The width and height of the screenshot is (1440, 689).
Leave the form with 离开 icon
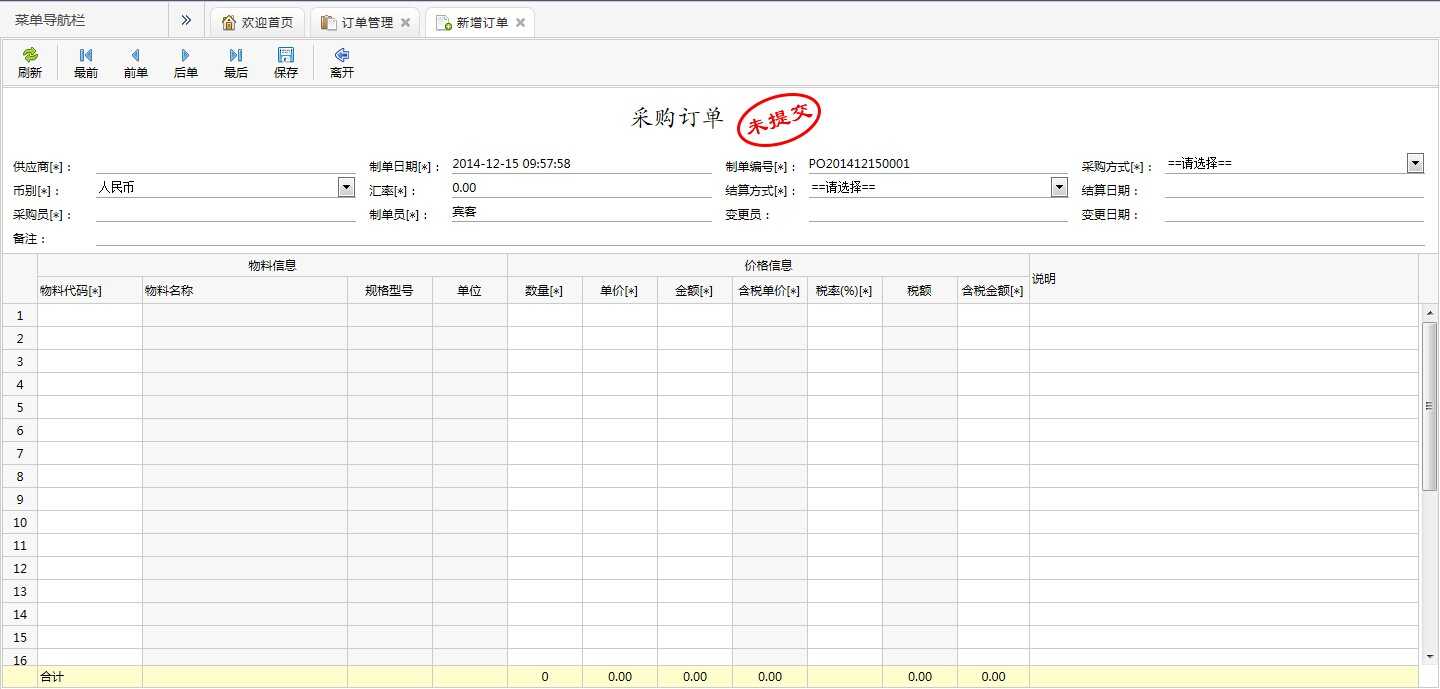click(342, 55)
